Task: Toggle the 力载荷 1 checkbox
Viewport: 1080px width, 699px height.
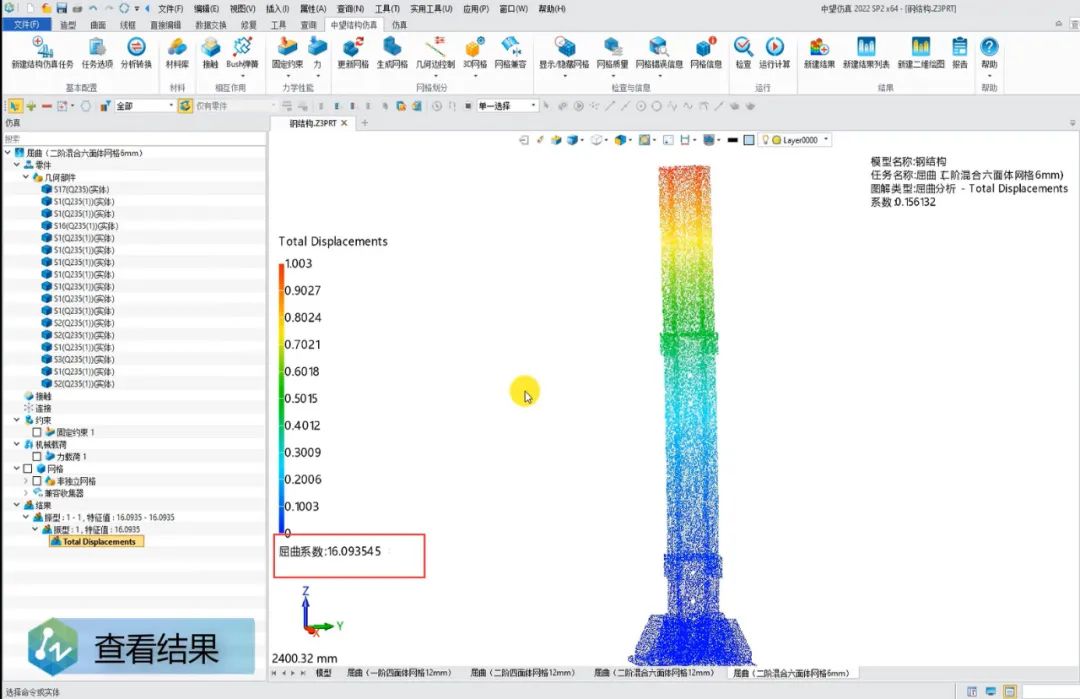Action: coord(37,456)
